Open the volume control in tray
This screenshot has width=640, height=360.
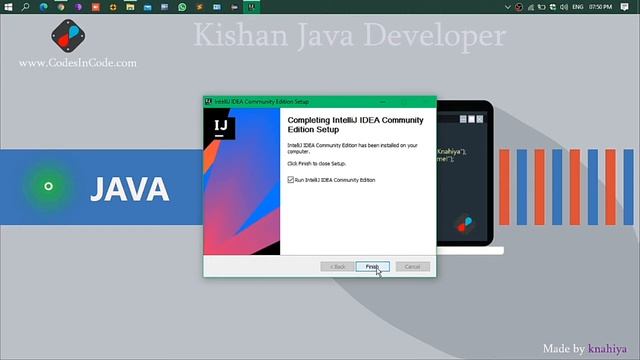[564, 7]
